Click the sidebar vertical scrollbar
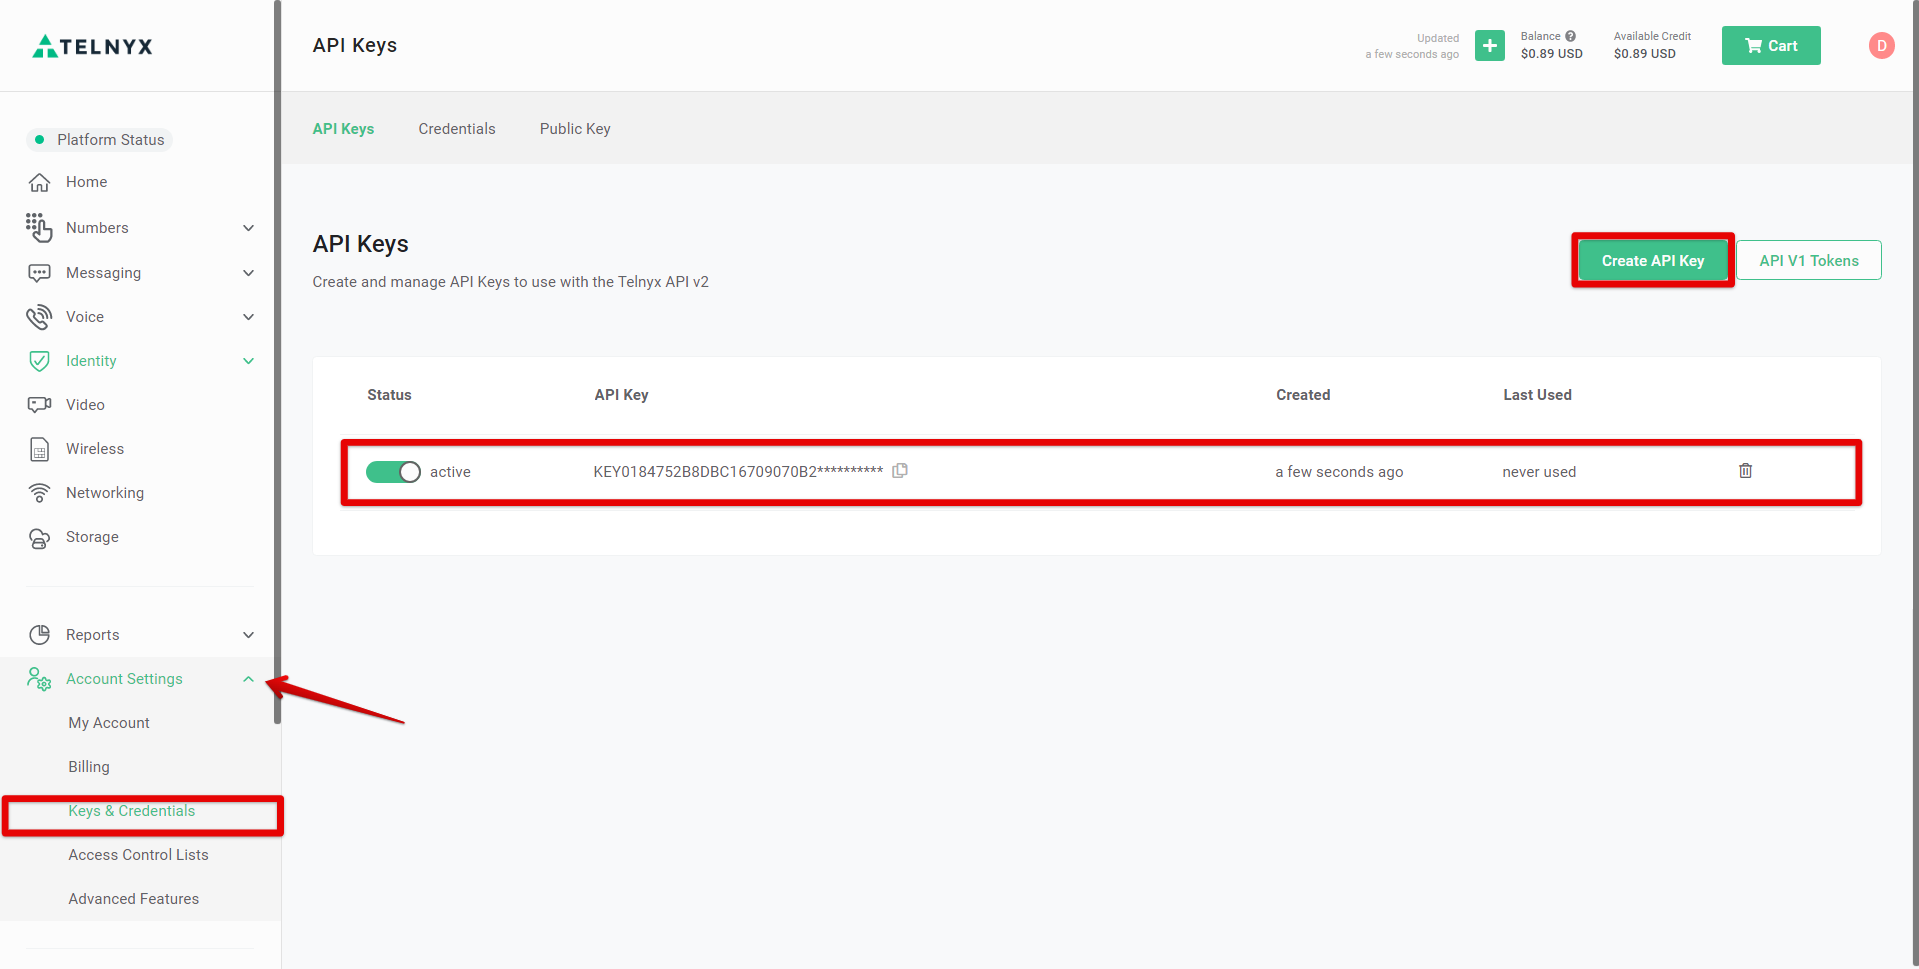 click(x=277, y=362)
